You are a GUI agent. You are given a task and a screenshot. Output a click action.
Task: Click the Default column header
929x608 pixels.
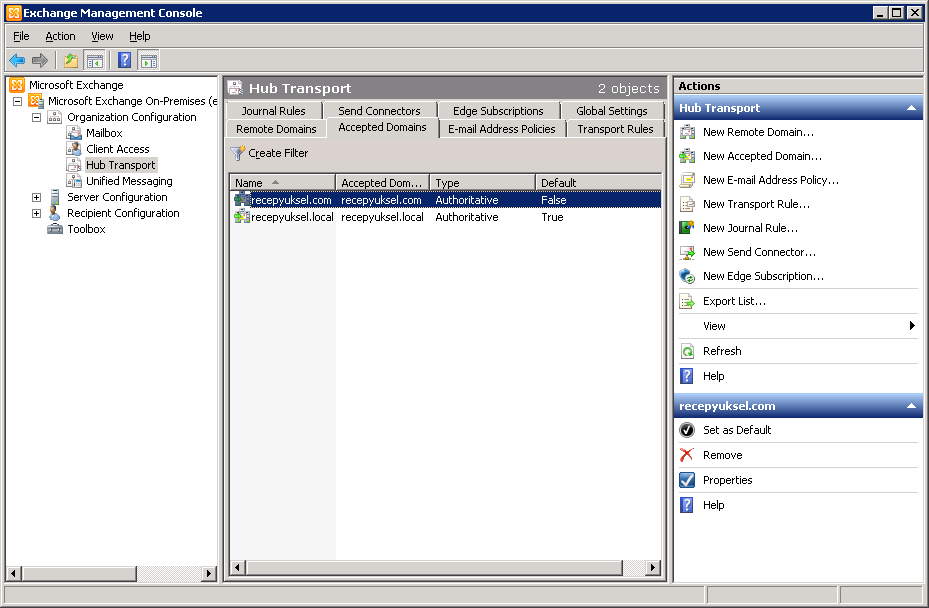[598, 183]
